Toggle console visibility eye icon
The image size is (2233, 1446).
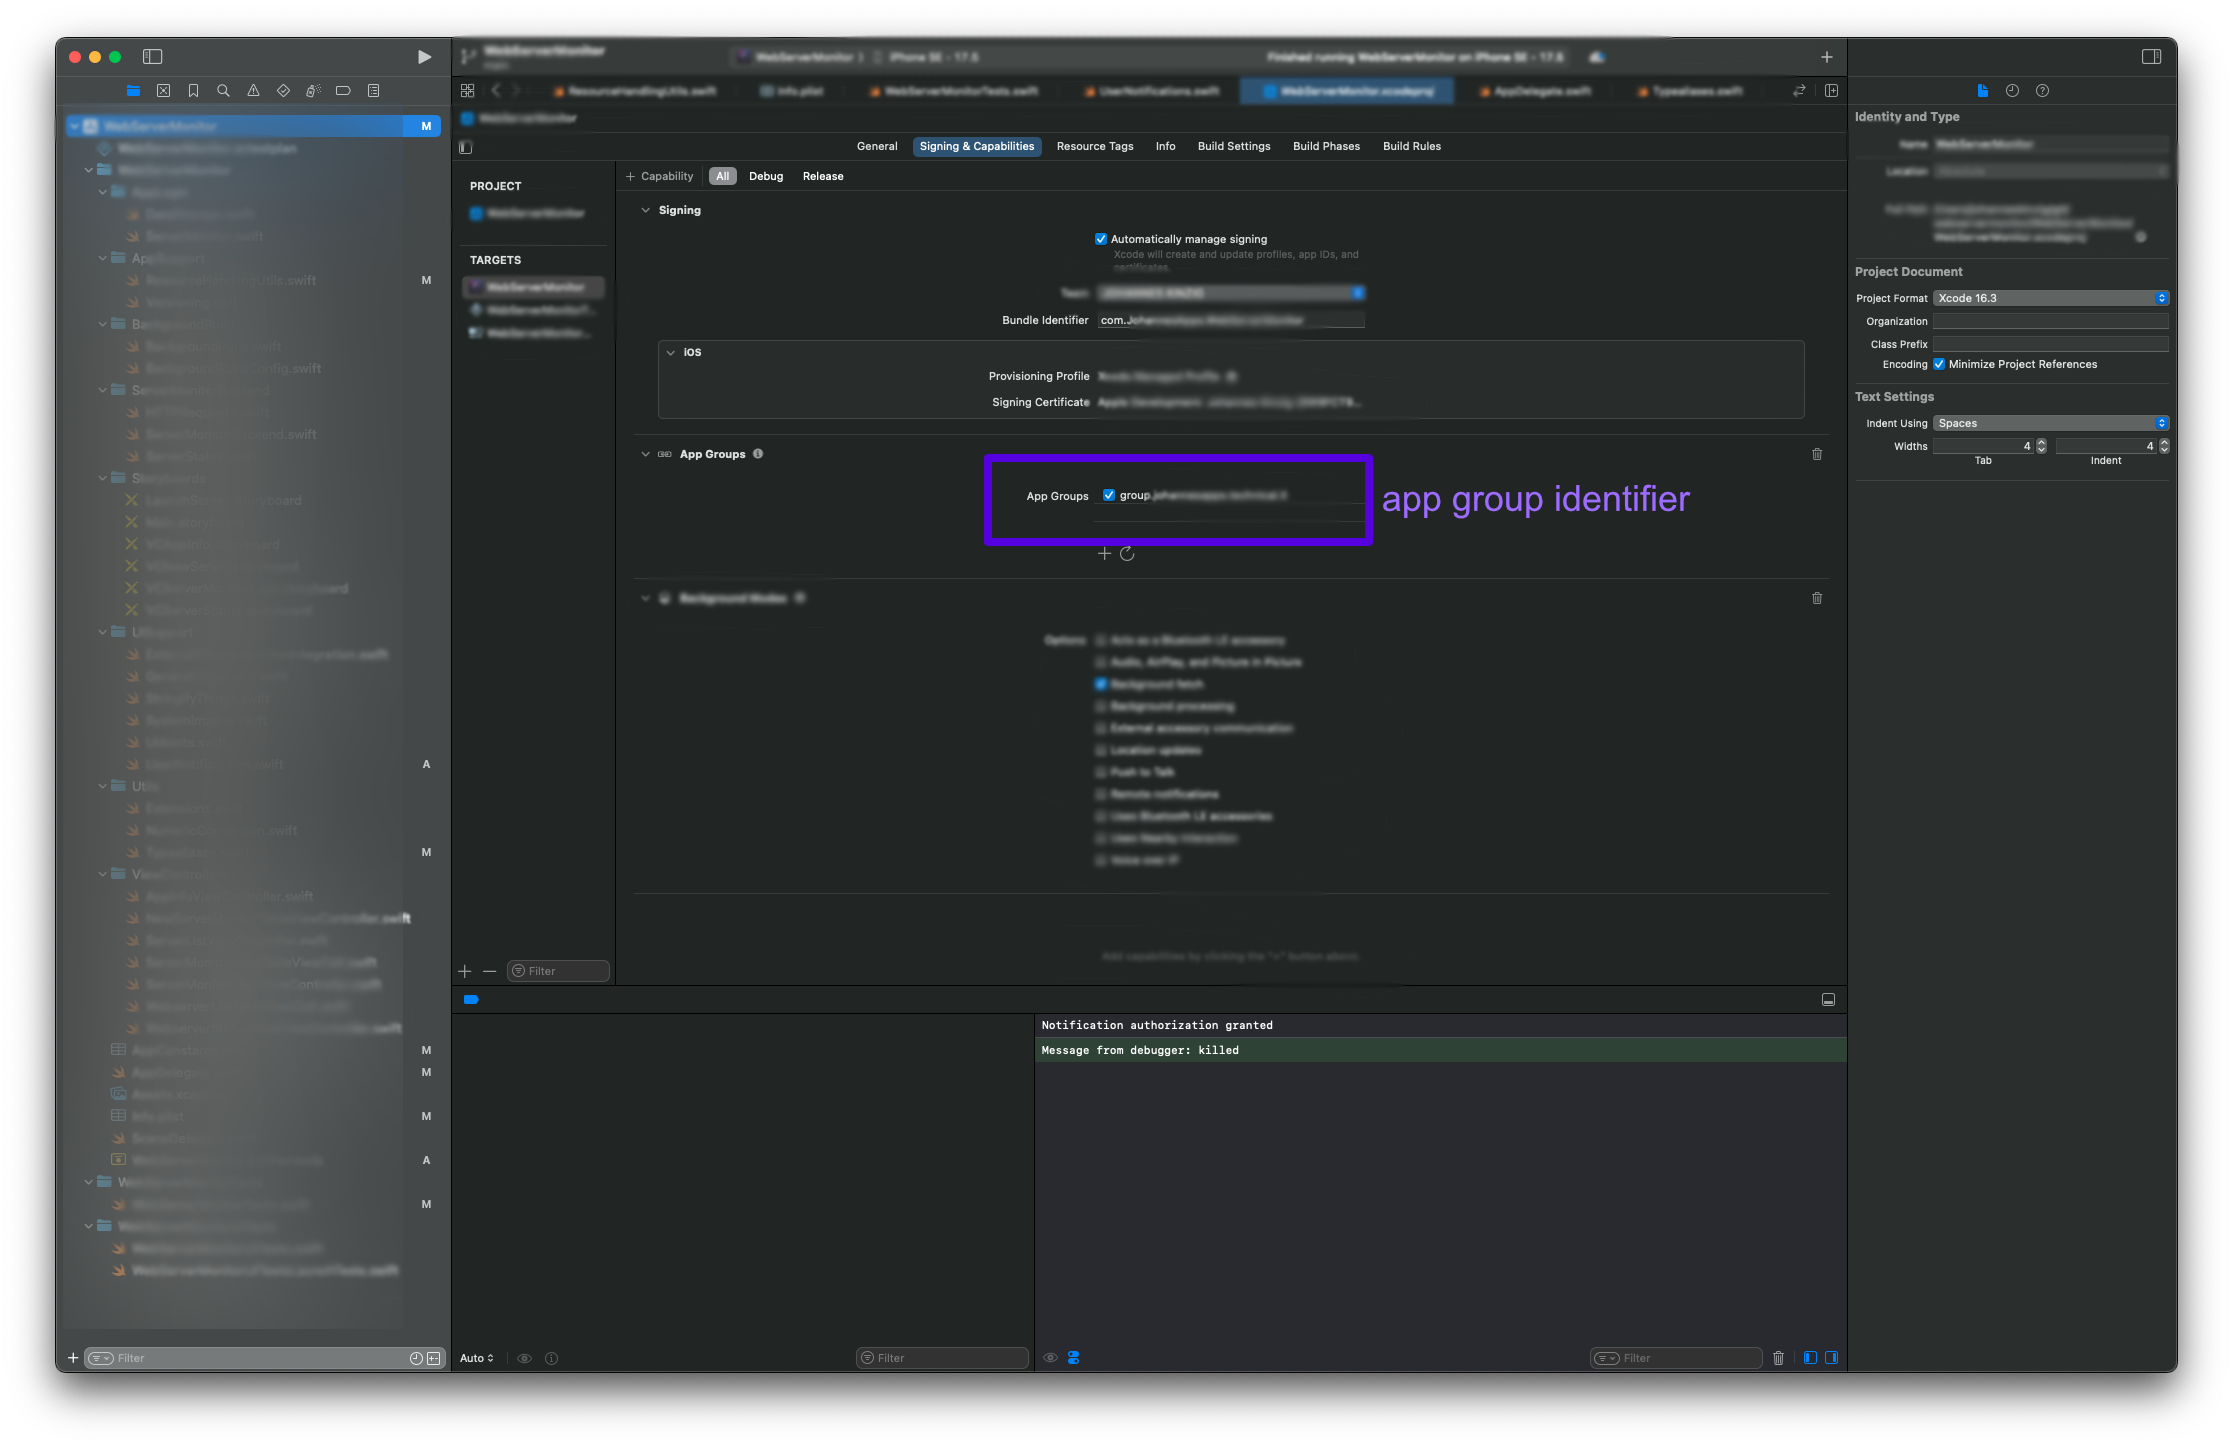coord(1050,1358)
